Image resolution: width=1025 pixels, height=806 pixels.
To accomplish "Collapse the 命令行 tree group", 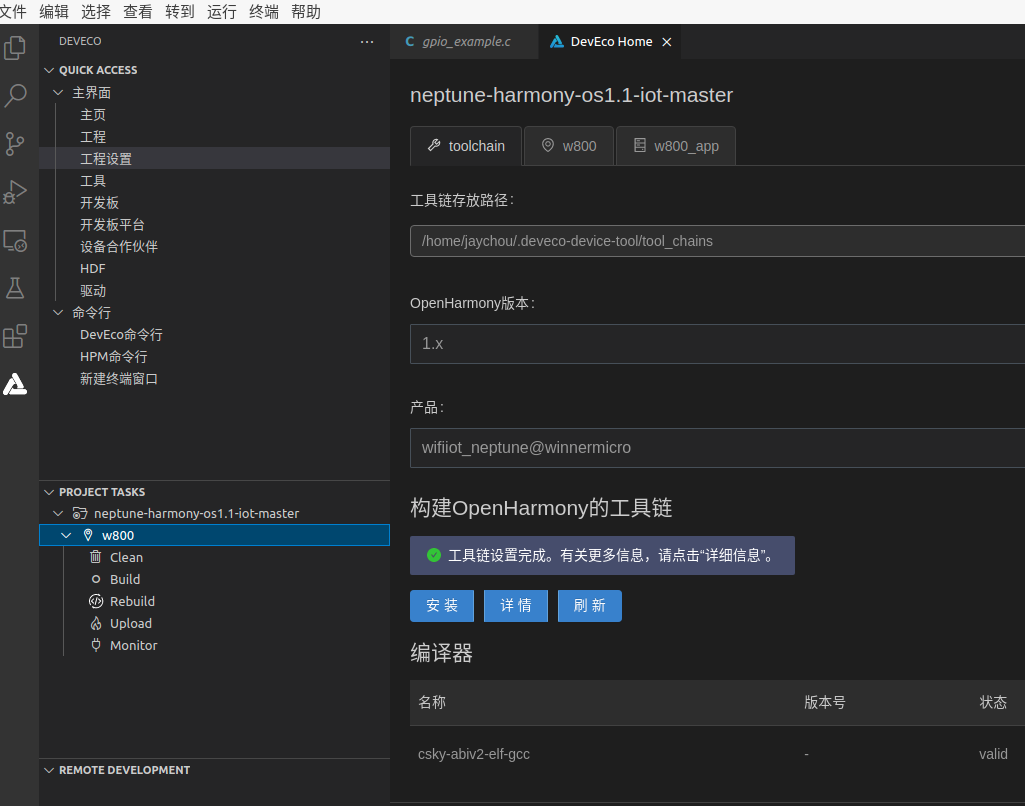I will (58, 312).
